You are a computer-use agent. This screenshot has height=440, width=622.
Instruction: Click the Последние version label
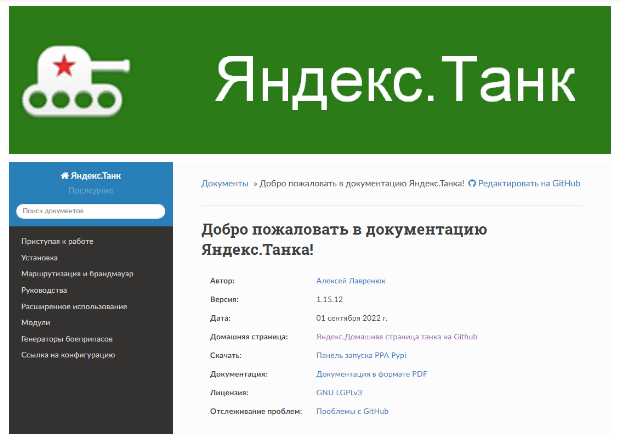pos(91,191)
